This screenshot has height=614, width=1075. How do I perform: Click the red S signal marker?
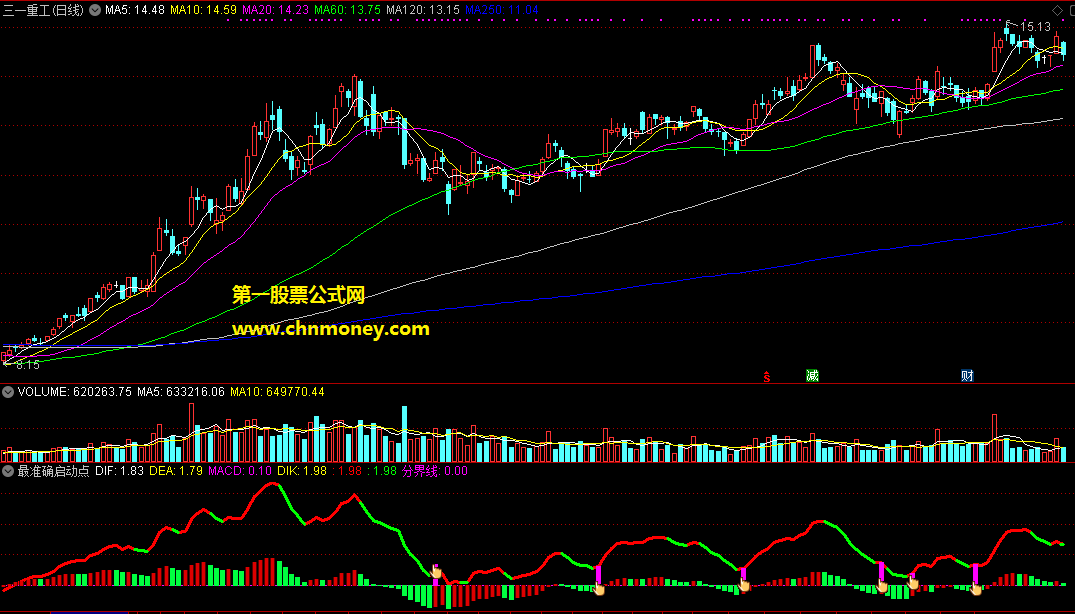(766, 376)
